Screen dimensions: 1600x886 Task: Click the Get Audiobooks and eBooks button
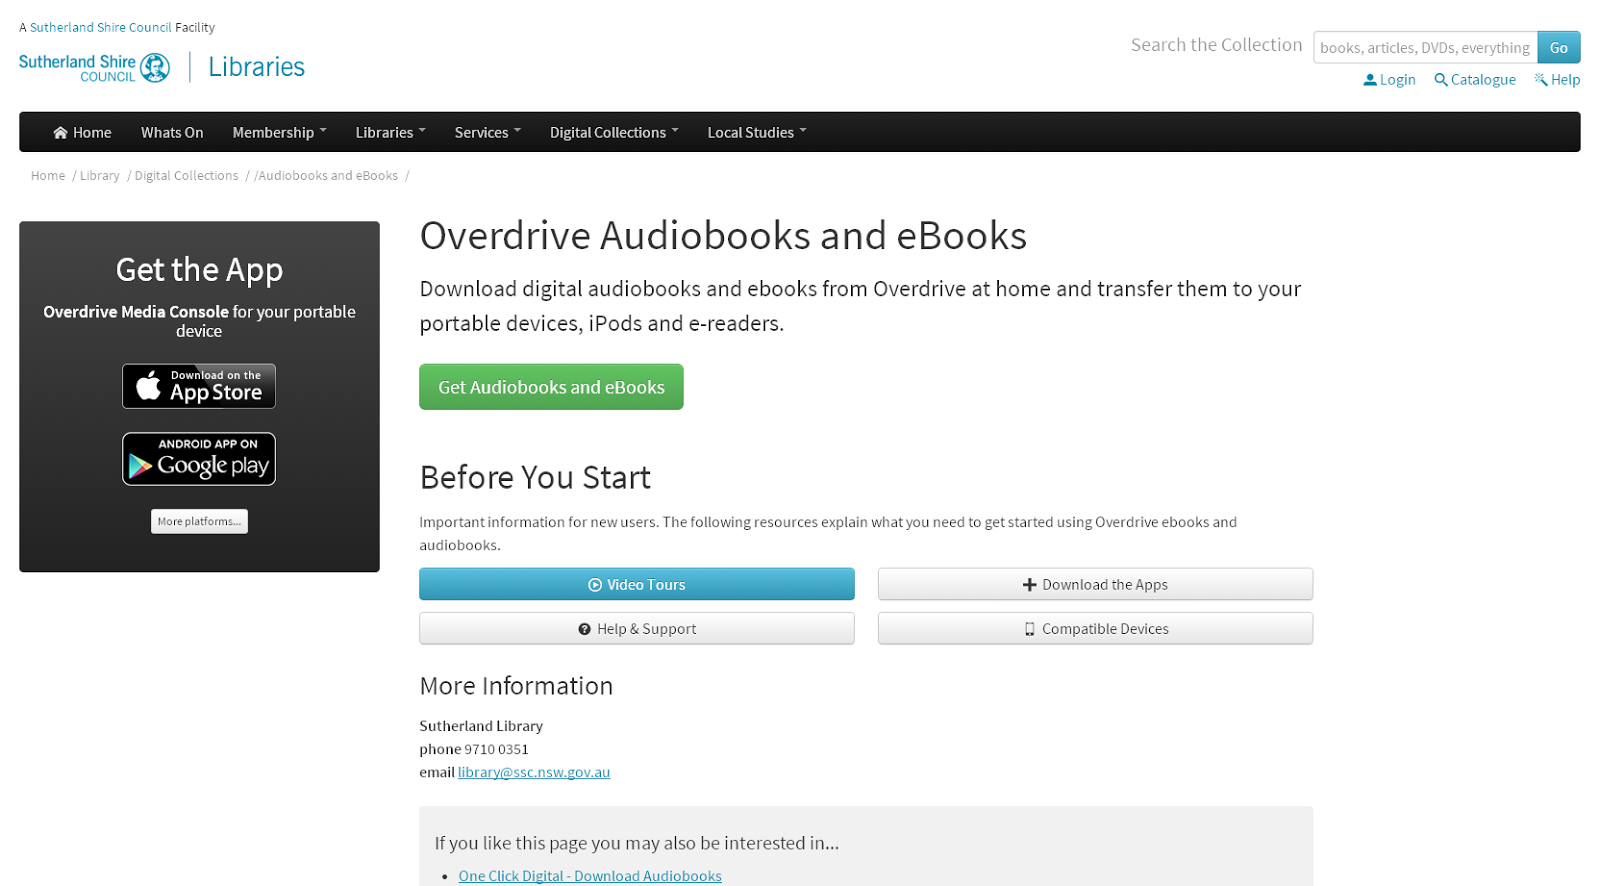(551, 387)
